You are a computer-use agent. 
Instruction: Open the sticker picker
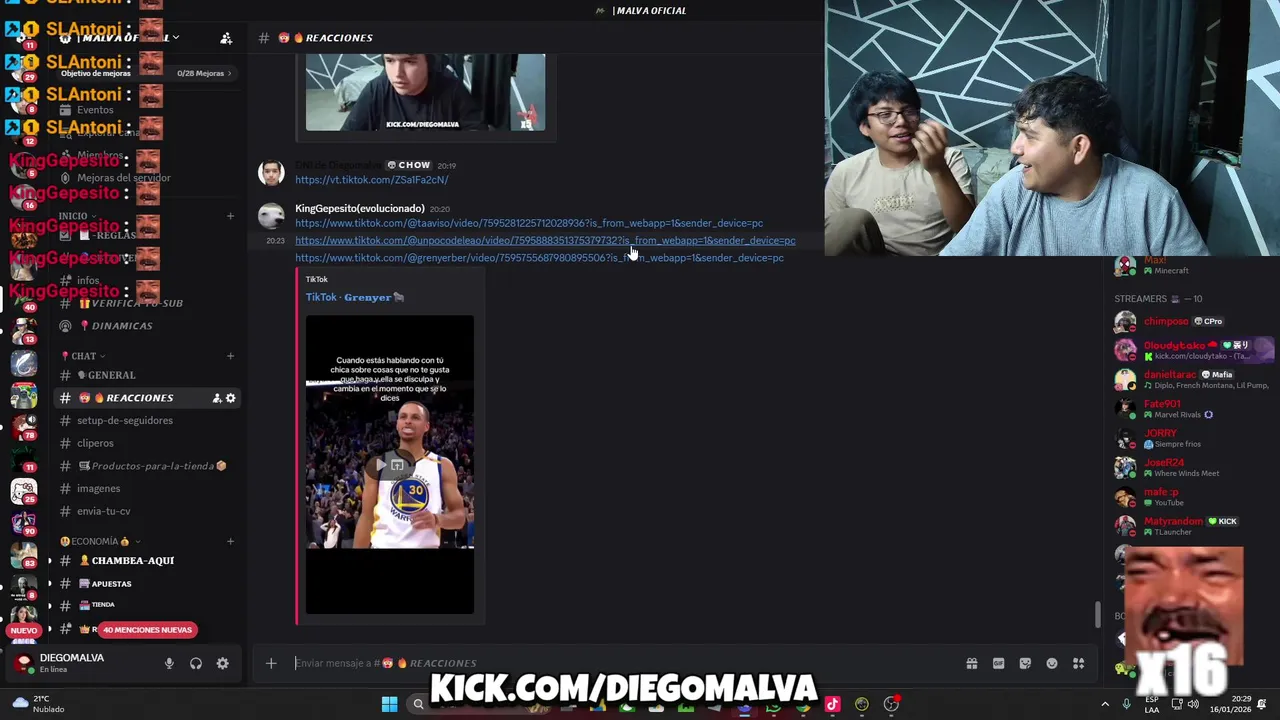coord(1025,663)
